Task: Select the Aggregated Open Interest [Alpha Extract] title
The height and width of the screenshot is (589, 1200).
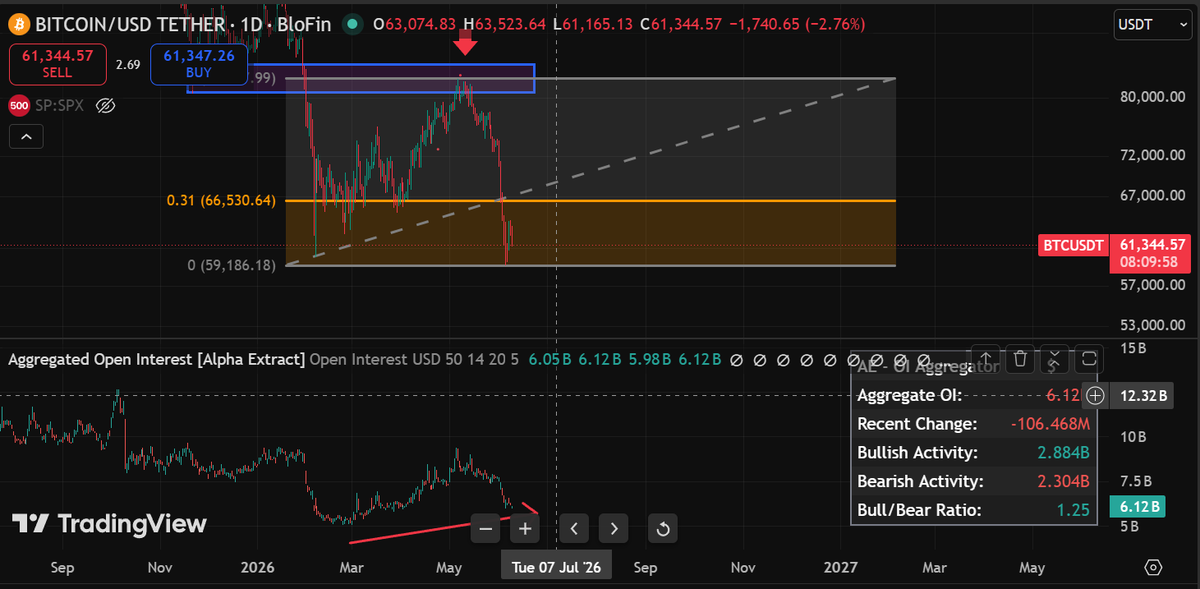Action: [x=156, y=359]
